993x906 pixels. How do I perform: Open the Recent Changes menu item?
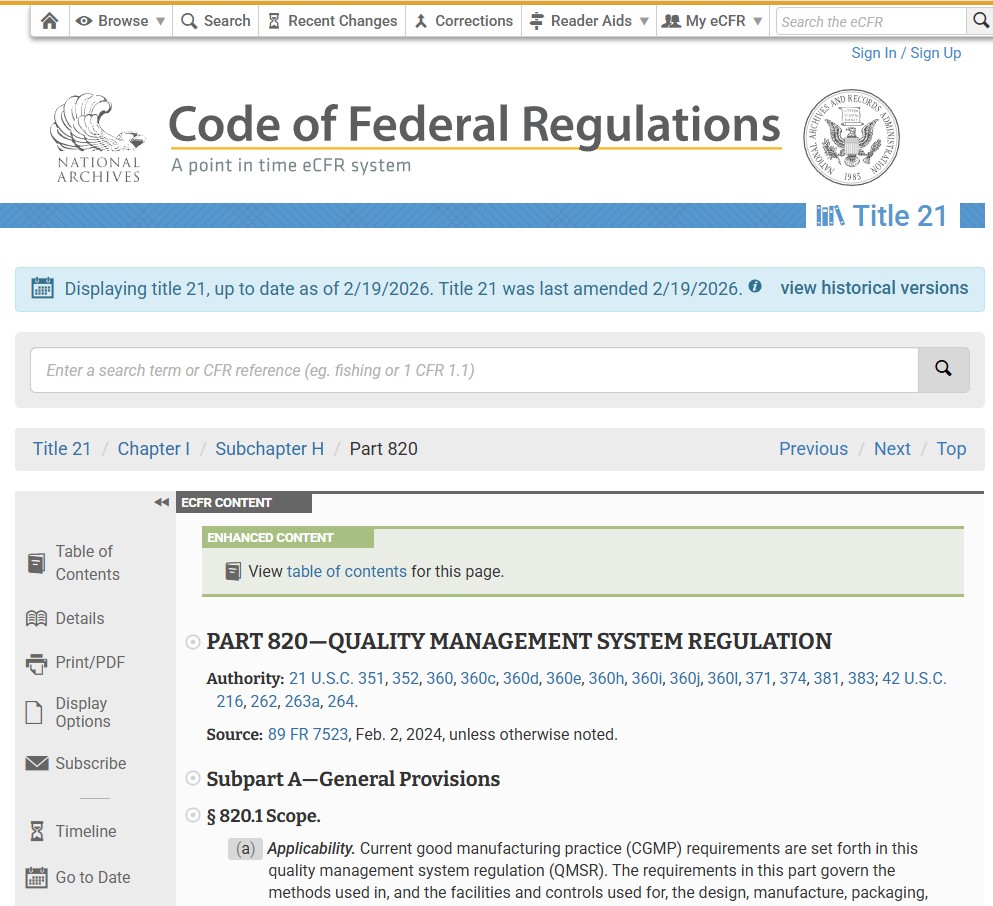point(332,21)
